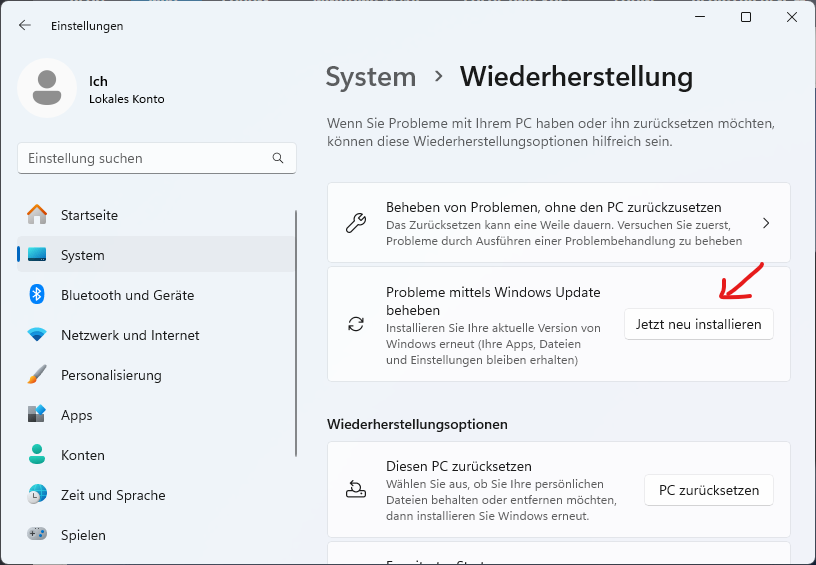The height and width of the screenshot is (565, 816).
Task: Click the paintbrush Personalisierung icon
Action: pyautogui.click(x=37, y=375)
